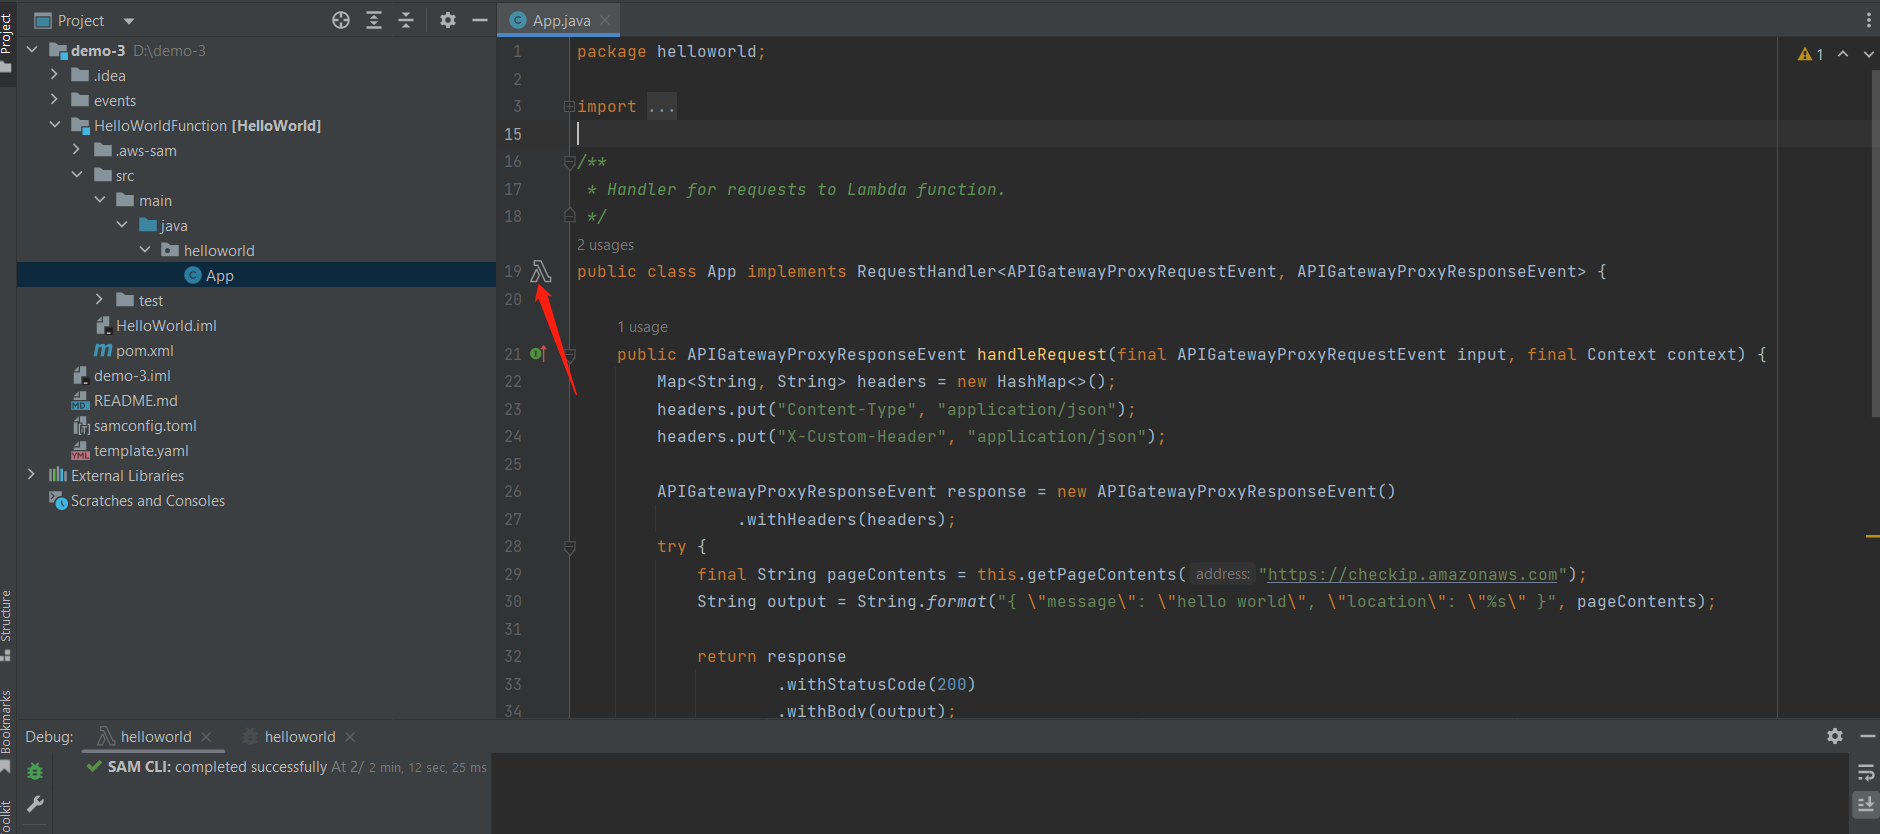Click the implemented-method gutter icon on line 21

tap(538, 354)
